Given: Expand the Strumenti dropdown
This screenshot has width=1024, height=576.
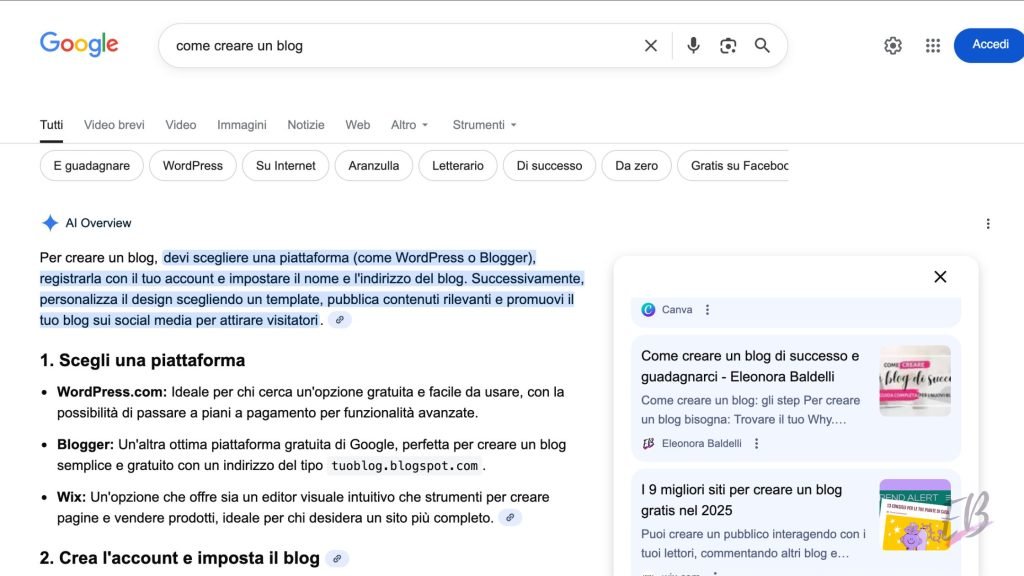Looking at the screenshot, I should click(485, 125).
